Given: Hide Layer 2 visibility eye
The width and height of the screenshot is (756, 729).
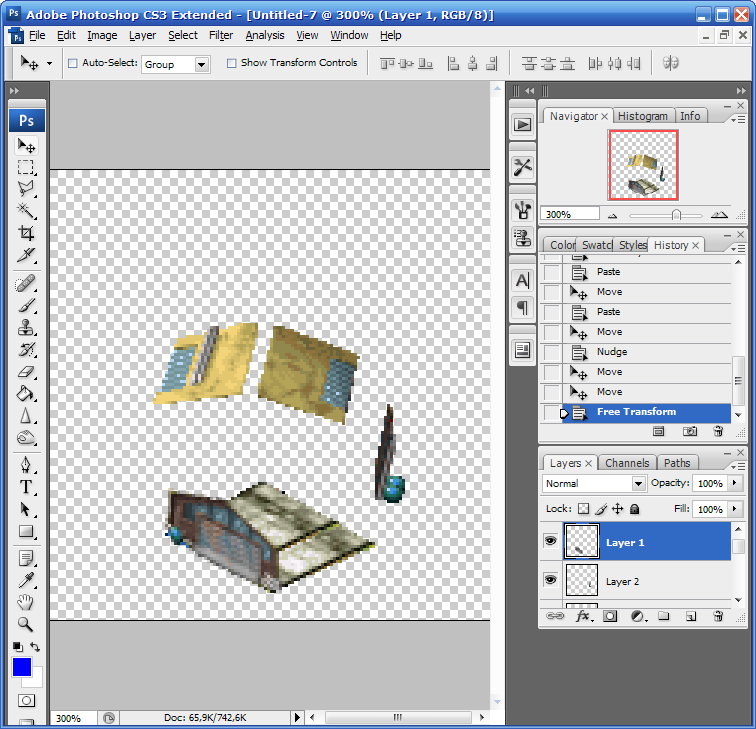Looking at the screenshot, I should [550, 580].
